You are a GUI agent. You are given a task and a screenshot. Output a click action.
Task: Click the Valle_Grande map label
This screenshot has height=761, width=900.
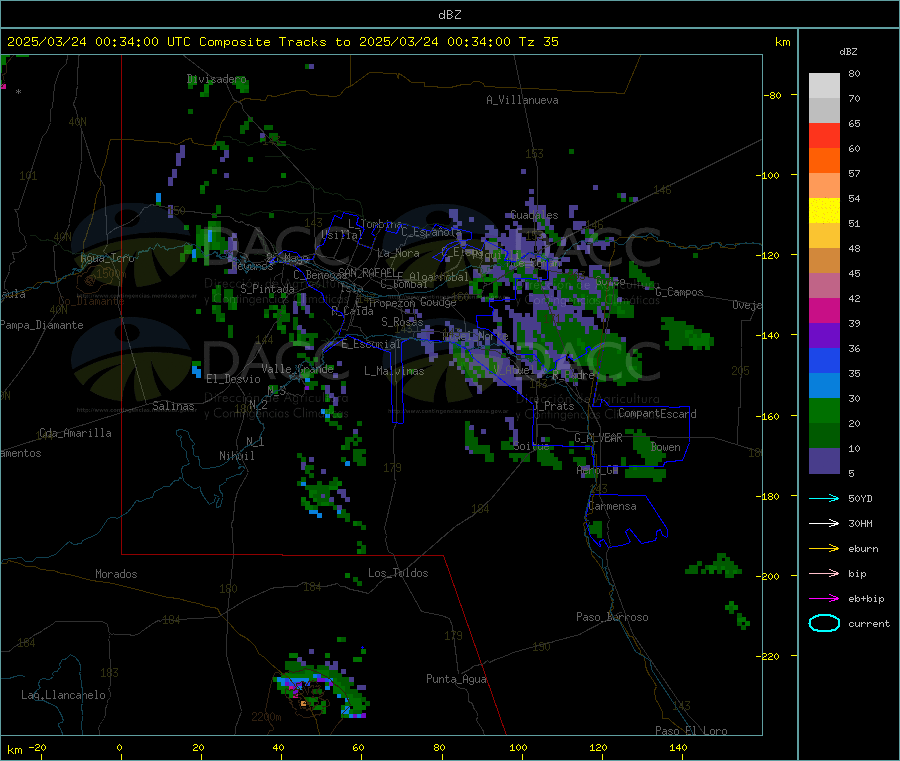pyautogui.click(x=298, y=369)
